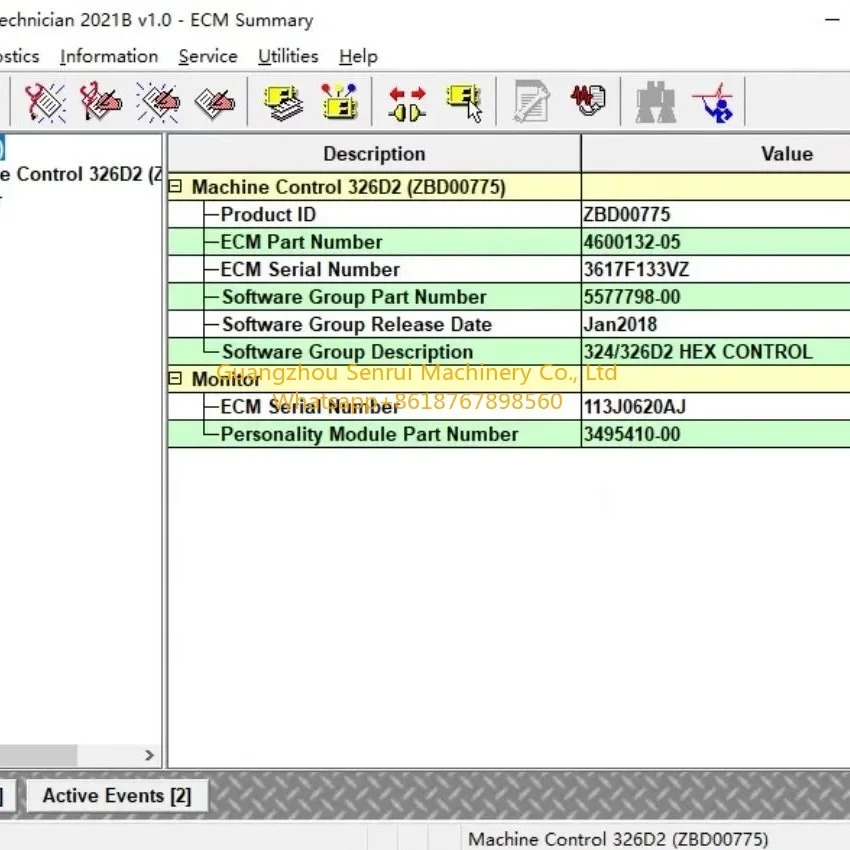Click the left panel scroll right arrow

click(149, 755)
